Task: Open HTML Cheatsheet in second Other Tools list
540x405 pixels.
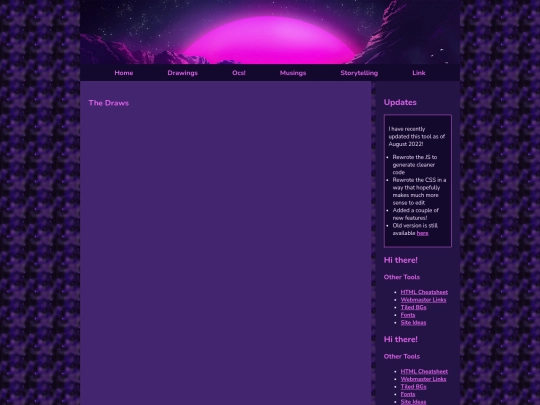Action: (424, 371)
